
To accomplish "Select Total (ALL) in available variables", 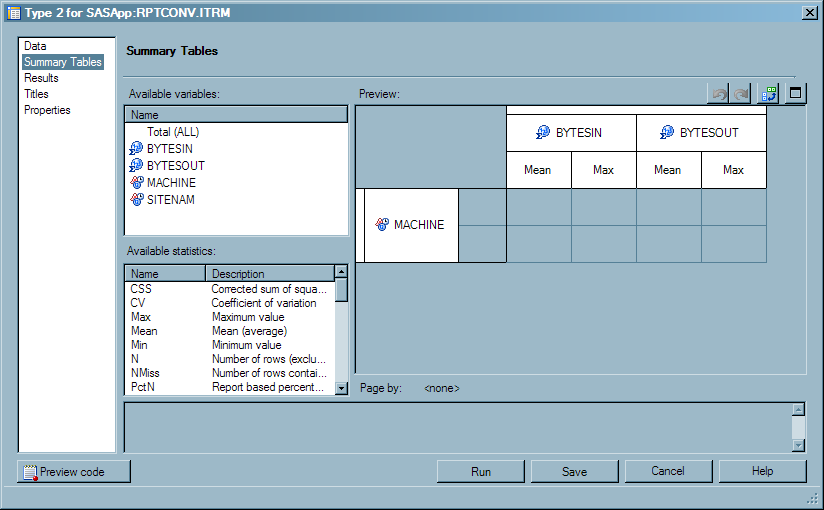I will coord(173,132).
